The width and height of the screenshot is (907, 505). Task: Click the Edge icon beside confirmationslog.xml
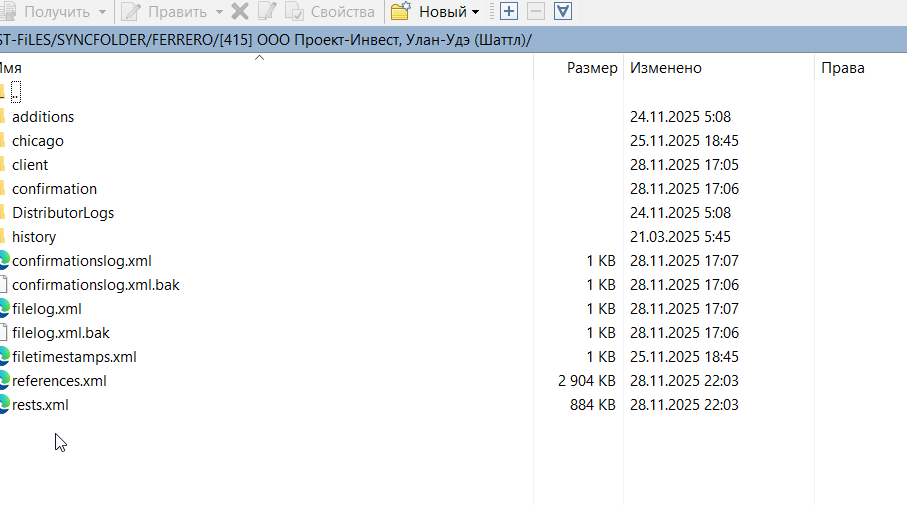point(4,260)
